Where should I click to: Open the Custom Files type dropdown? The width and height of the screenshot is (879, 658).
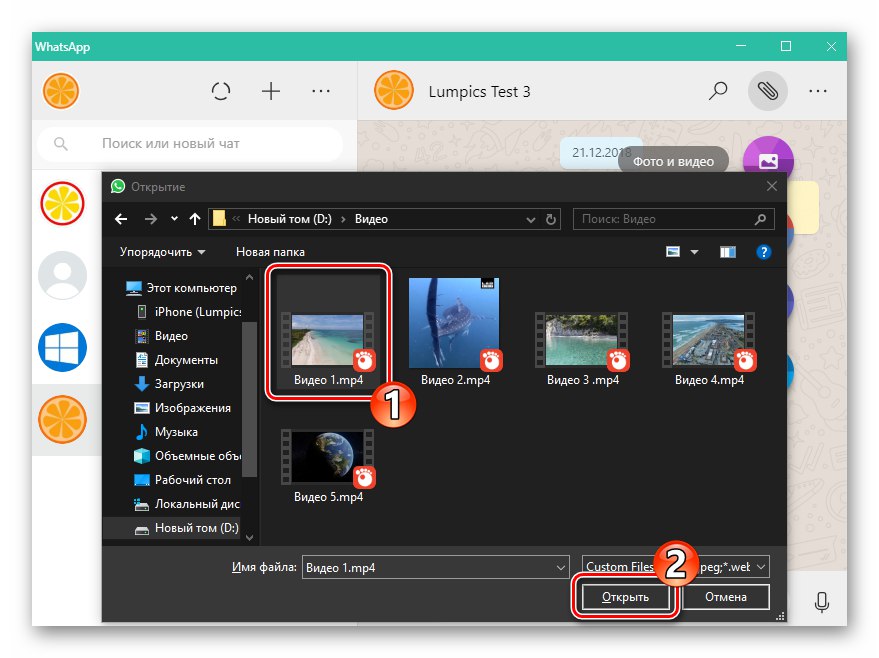pos(676,567)
